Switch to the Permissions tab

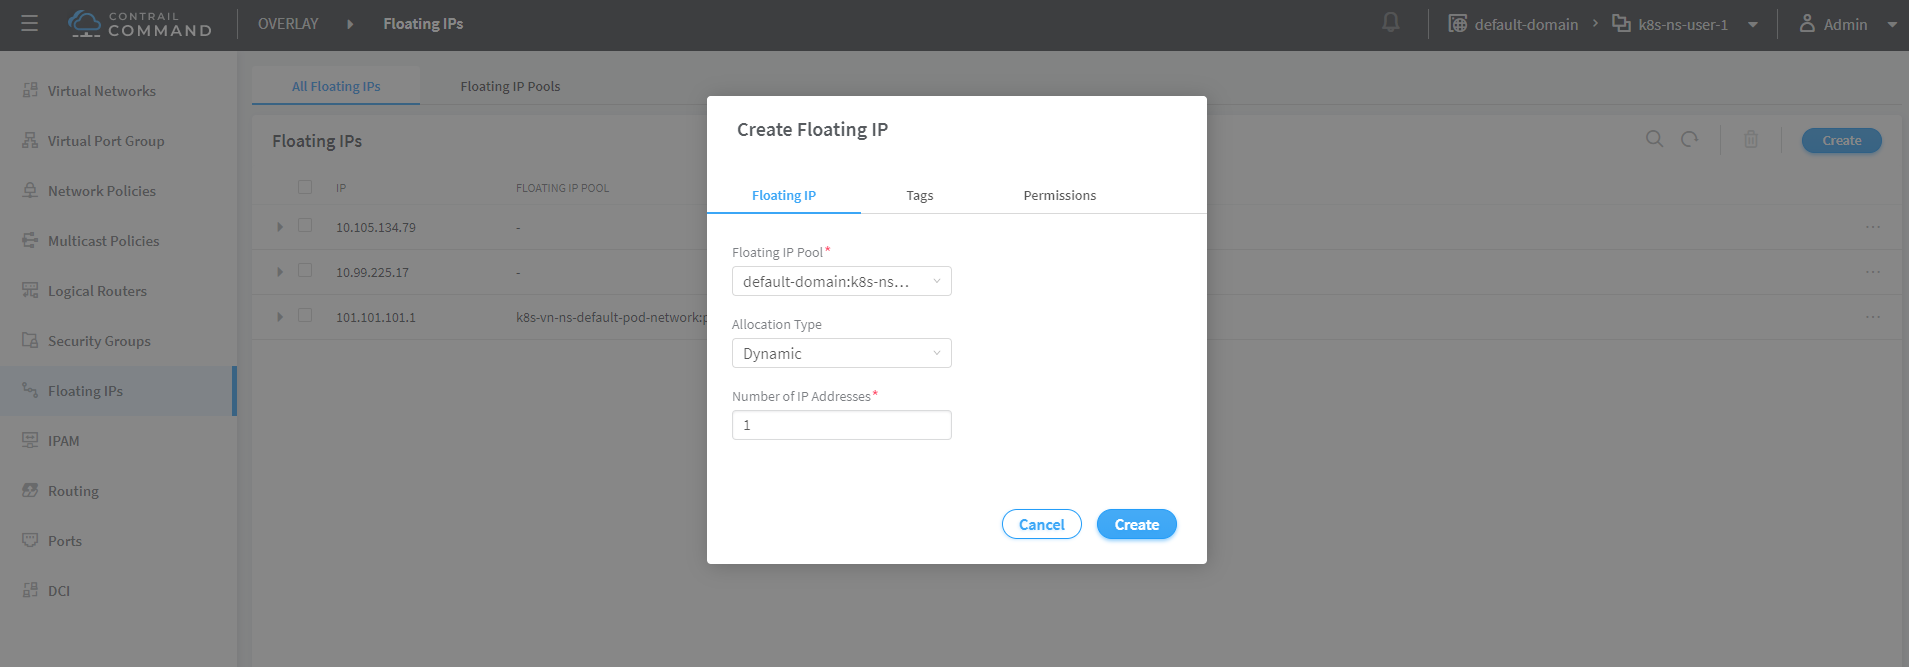click(x=1060, y=195)
